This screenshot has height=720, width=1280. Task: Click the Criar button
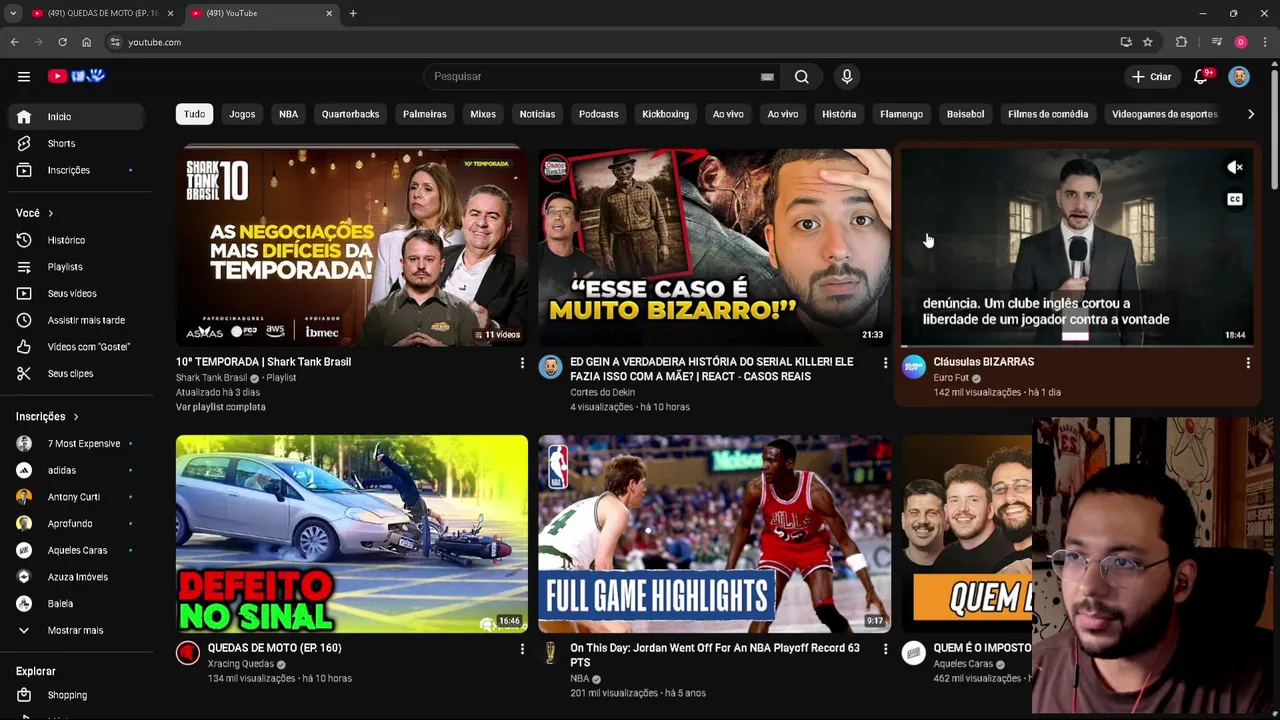point(1151,76)
